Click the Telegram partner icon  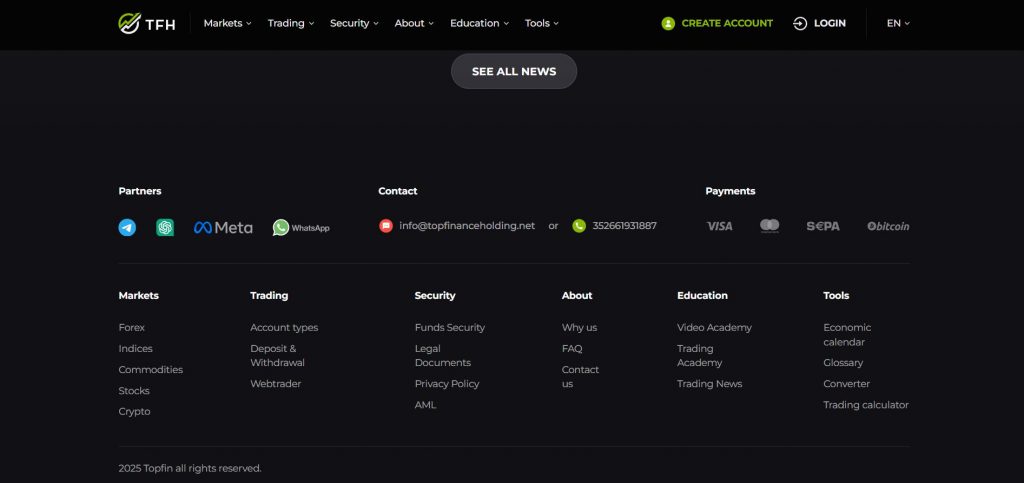click(x=127, y=227)
